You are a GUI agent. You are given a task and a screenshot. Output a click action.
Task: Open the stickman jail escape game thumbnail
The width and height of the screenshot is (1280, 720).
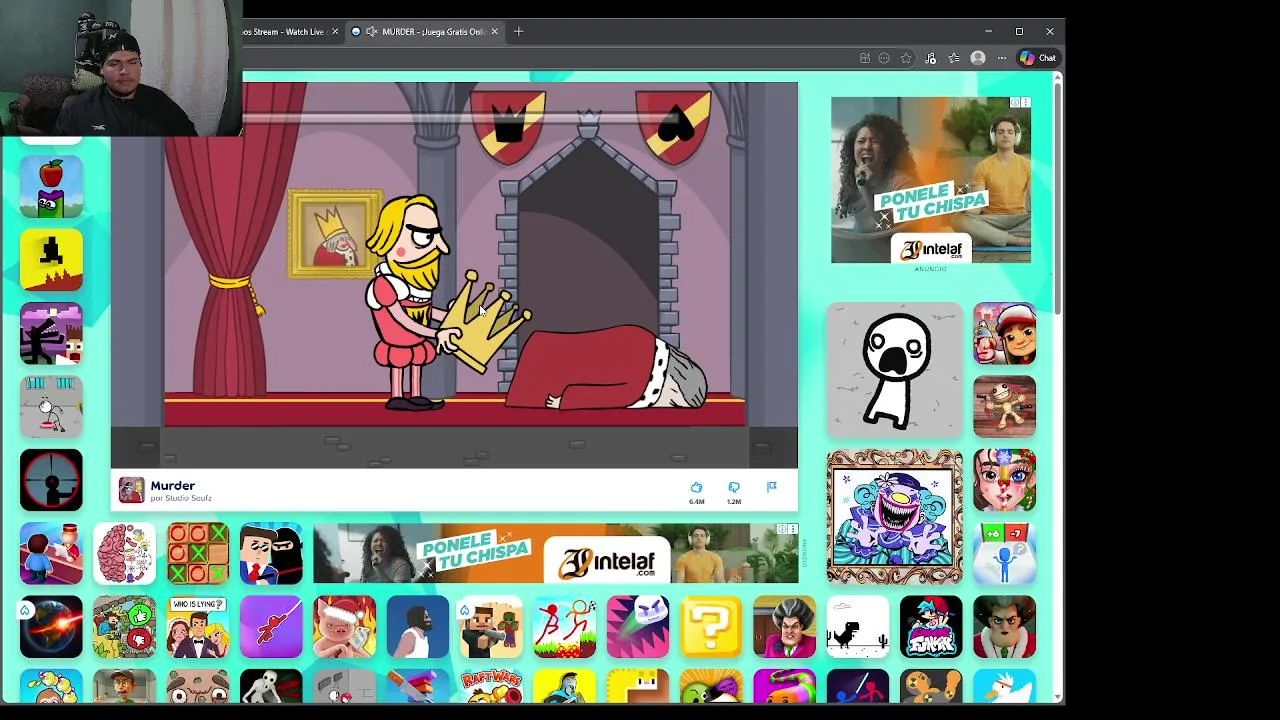click(x=51, y=406)
